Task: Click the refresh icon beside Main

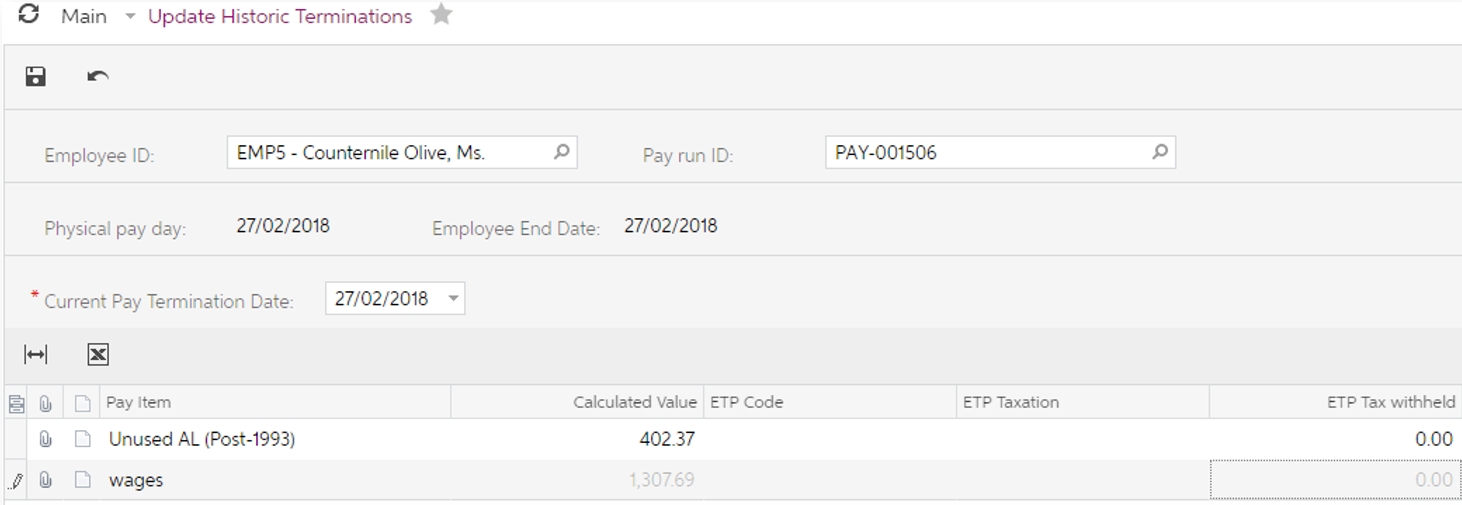Action: tap(29, 15)
